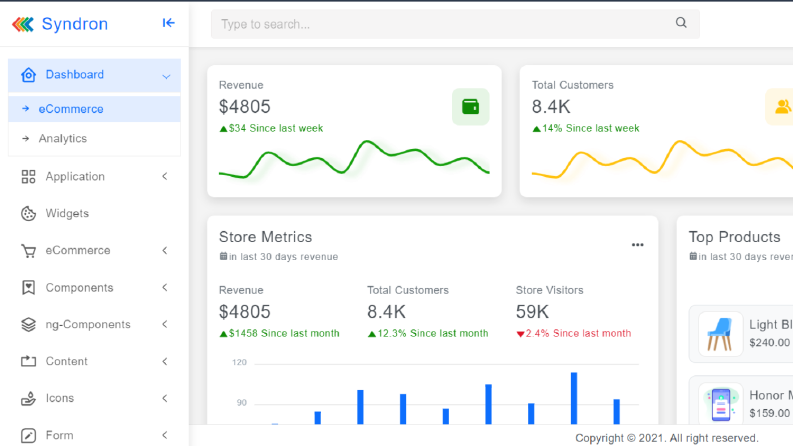Screen dimensions: 793x446
Task: Click the Form edit icon
Action: pyautogui.click(x=28, y=435)
